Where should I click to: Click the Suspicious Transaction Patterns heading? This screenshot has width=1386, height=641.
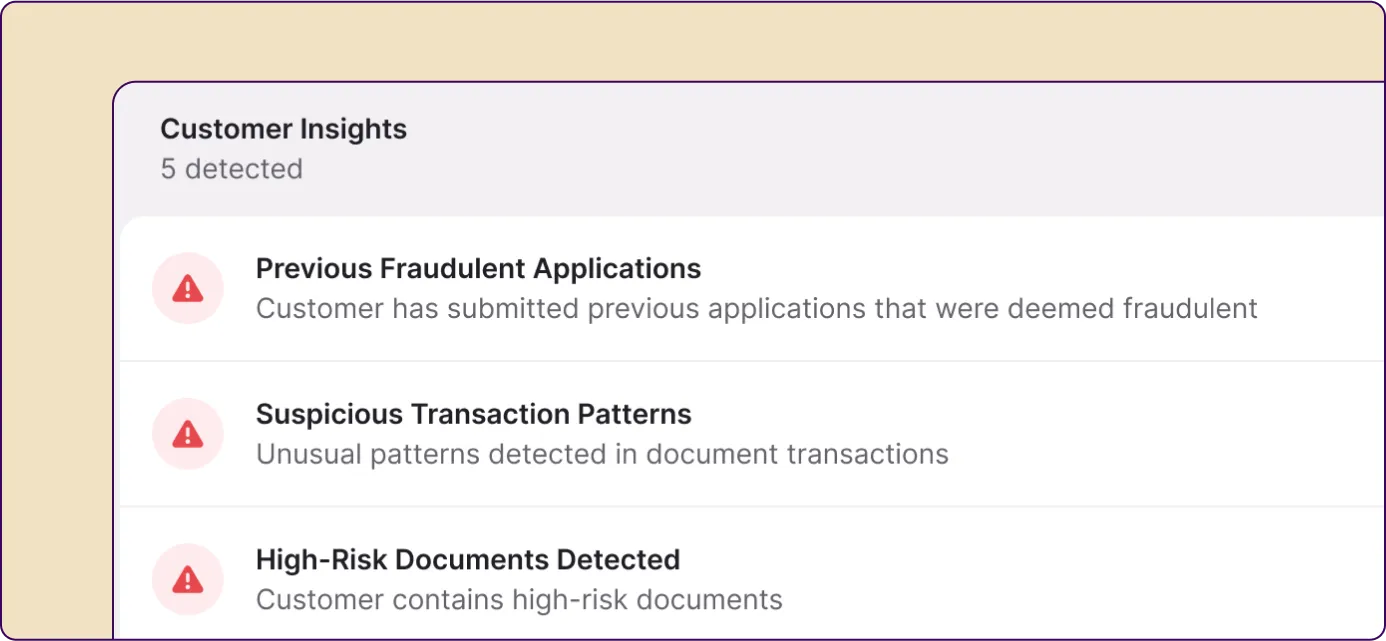click(473, 413)
